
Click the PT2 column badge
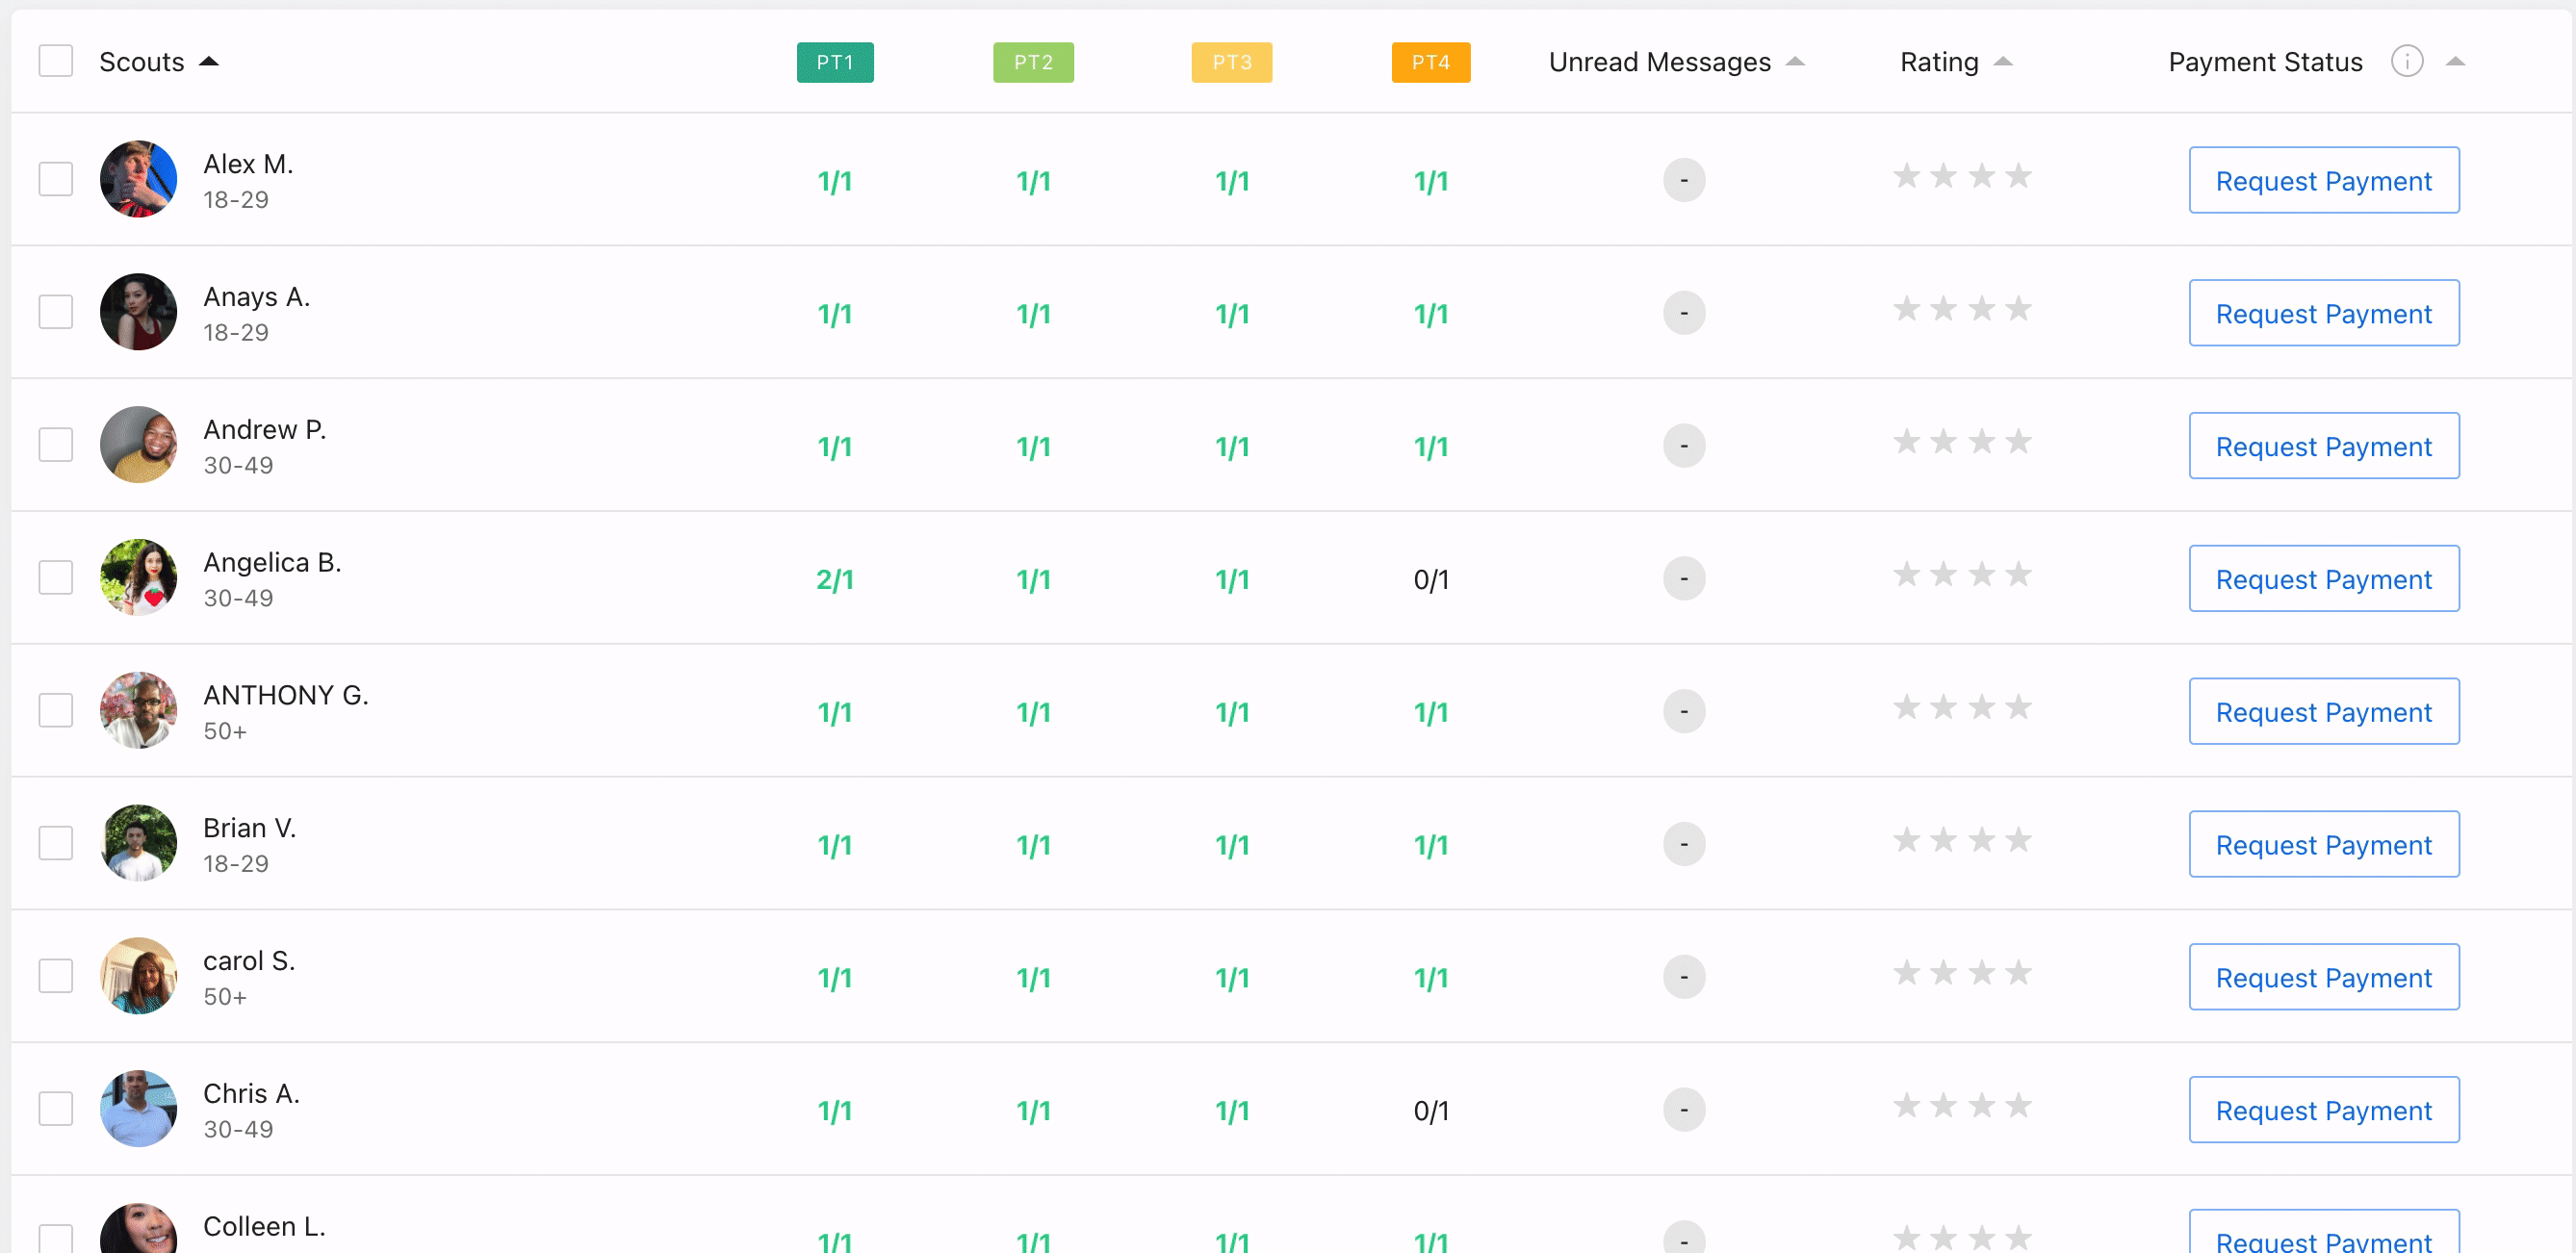coord(1033,62)
